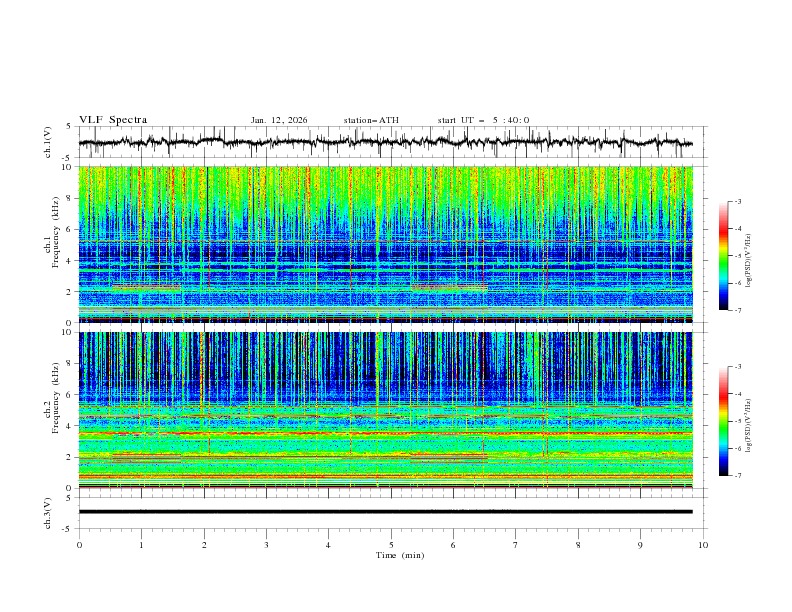
Task: Click the log(PSD) label beside ch.2 colorbar
Action: (749, 425)
